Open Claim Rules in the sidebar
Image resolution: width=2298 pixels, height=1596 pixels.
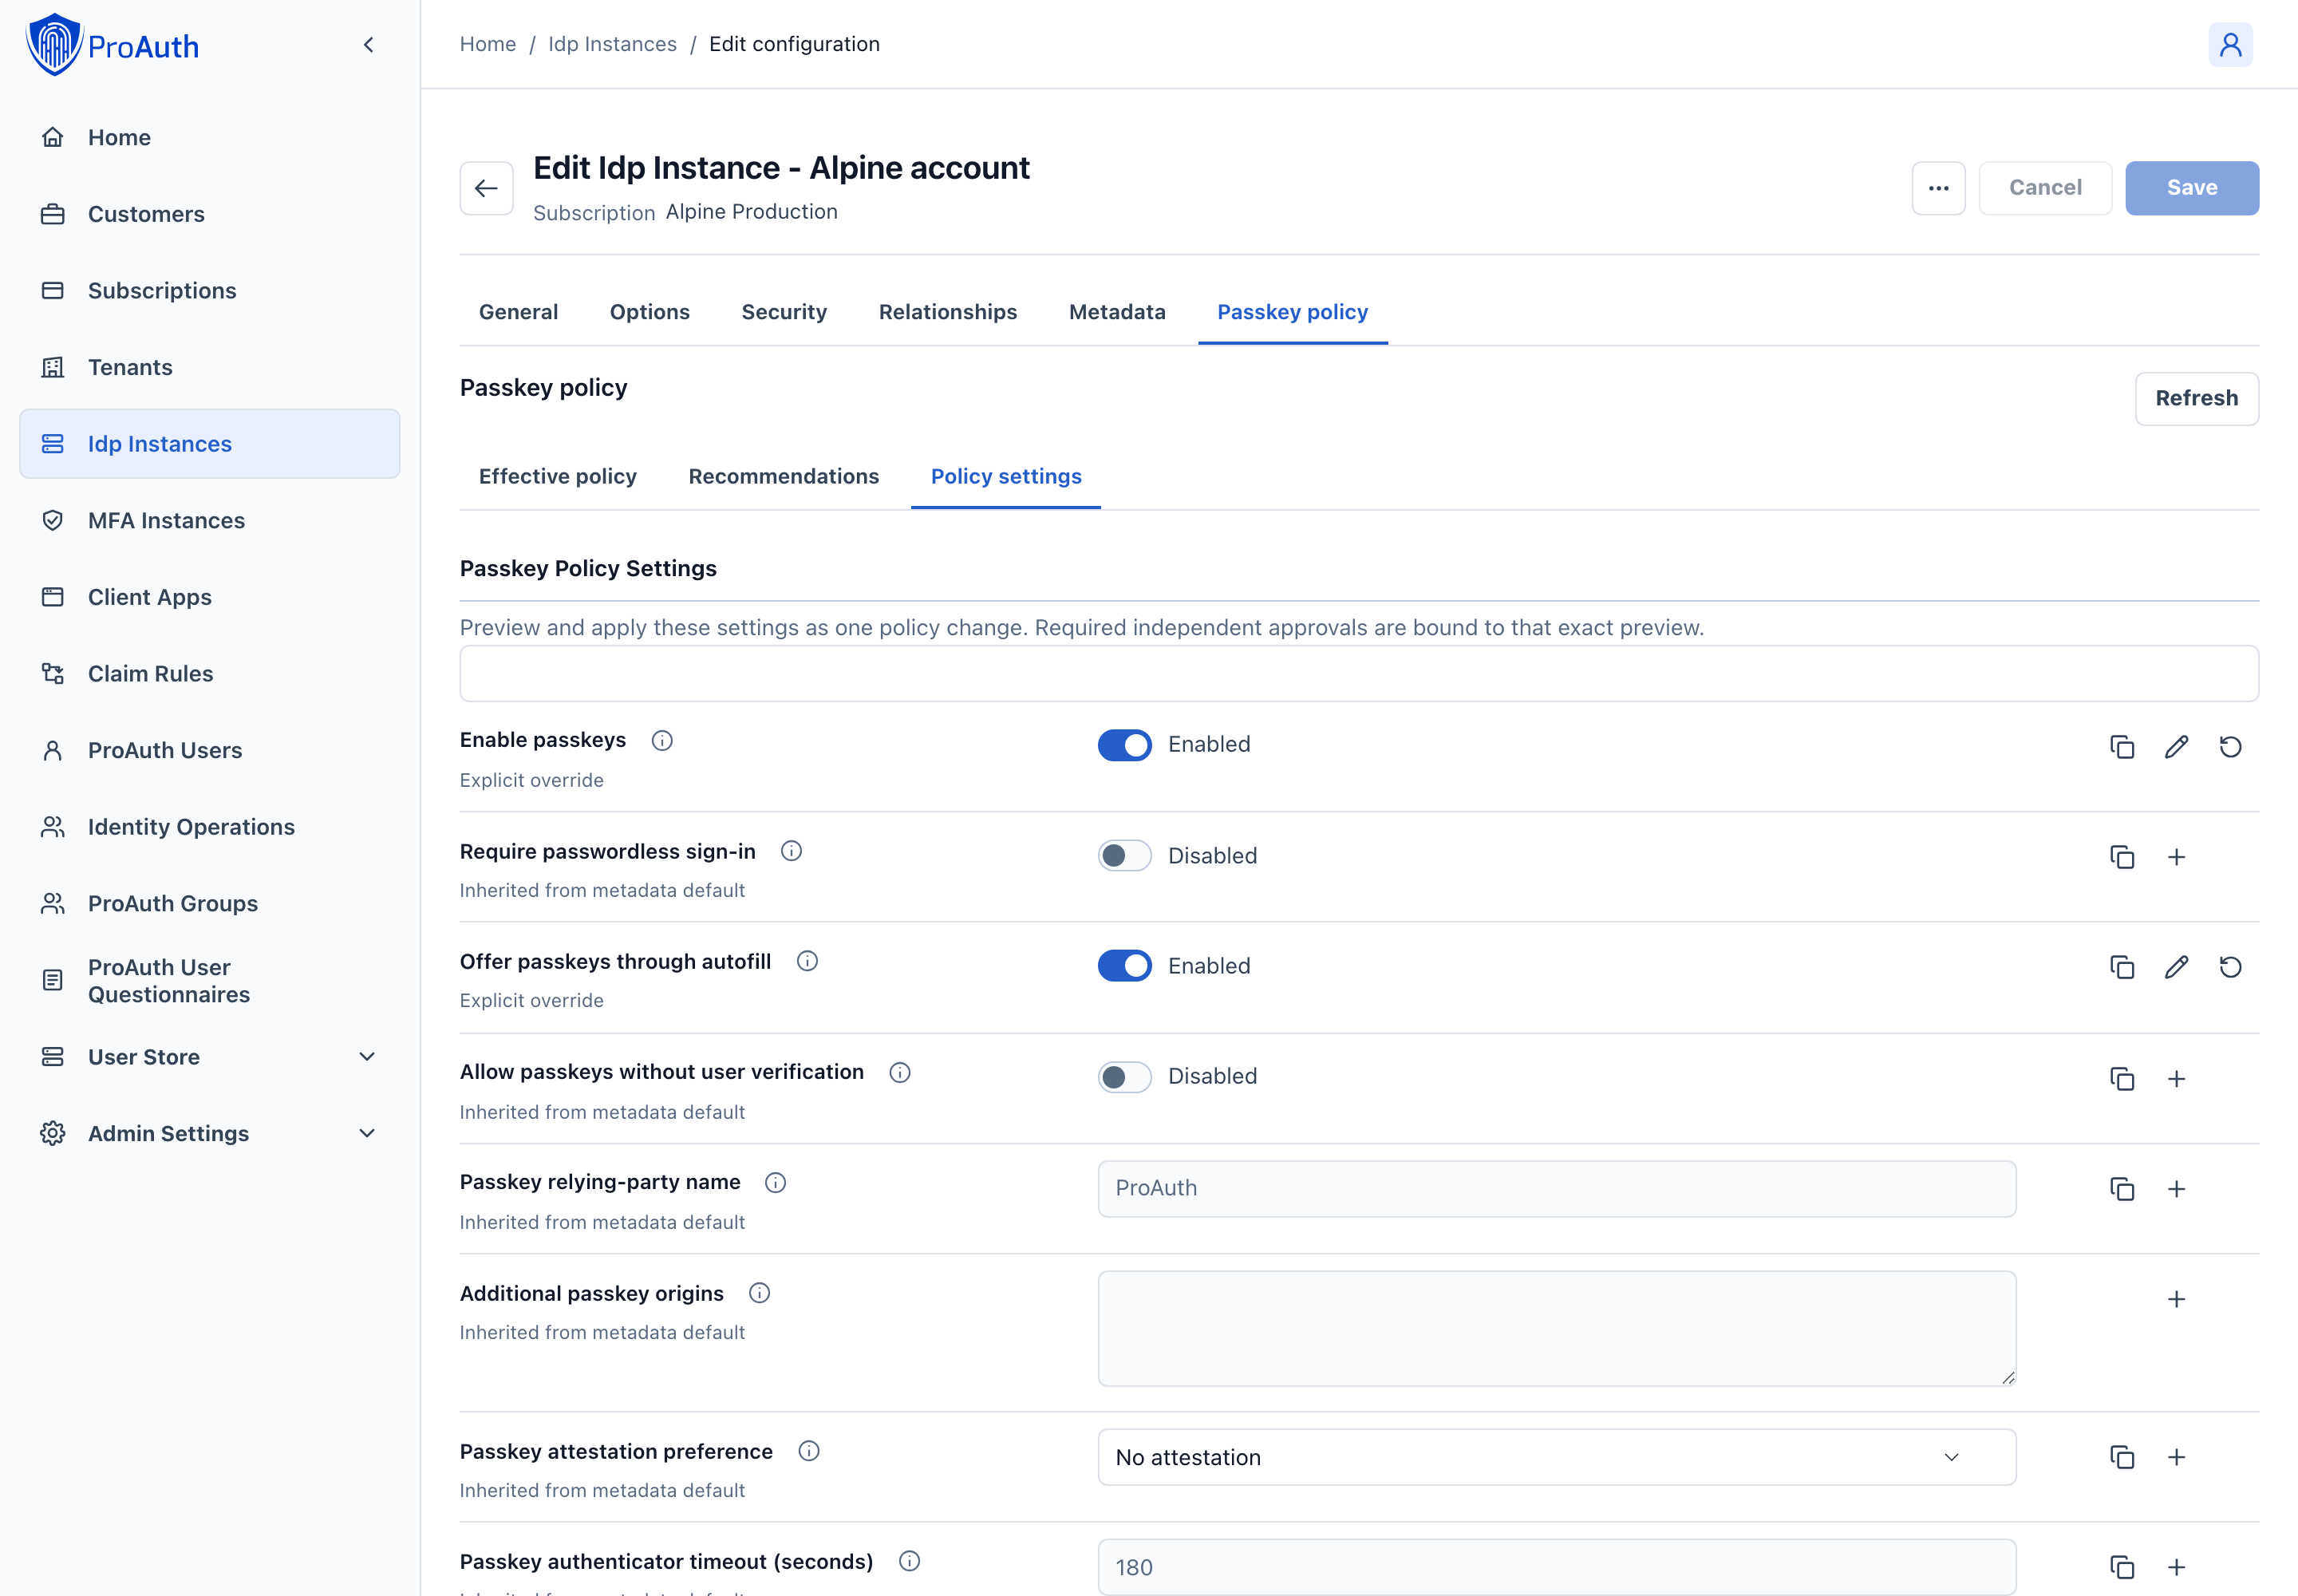pos(209,673)
